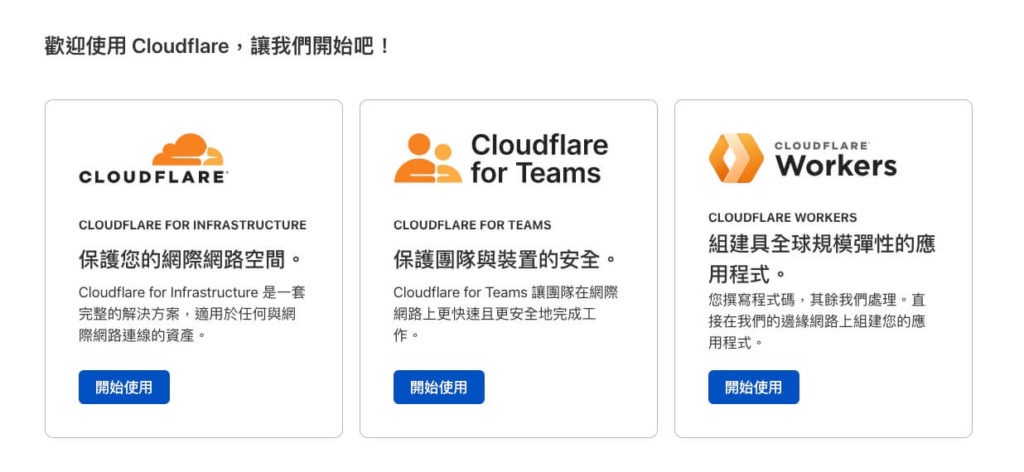Click the Cloudflare for Teams logo text
This screenshot has width=1024, height=472.
[539, 158]
